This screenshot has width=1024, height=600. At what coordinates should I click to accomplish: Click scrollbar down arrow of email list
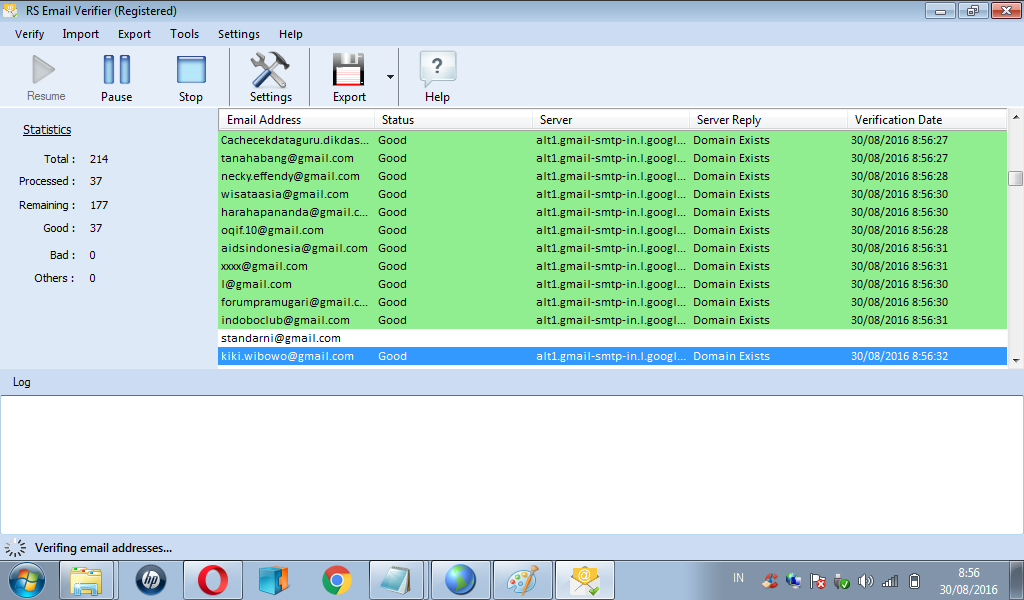click(1016, 360)
